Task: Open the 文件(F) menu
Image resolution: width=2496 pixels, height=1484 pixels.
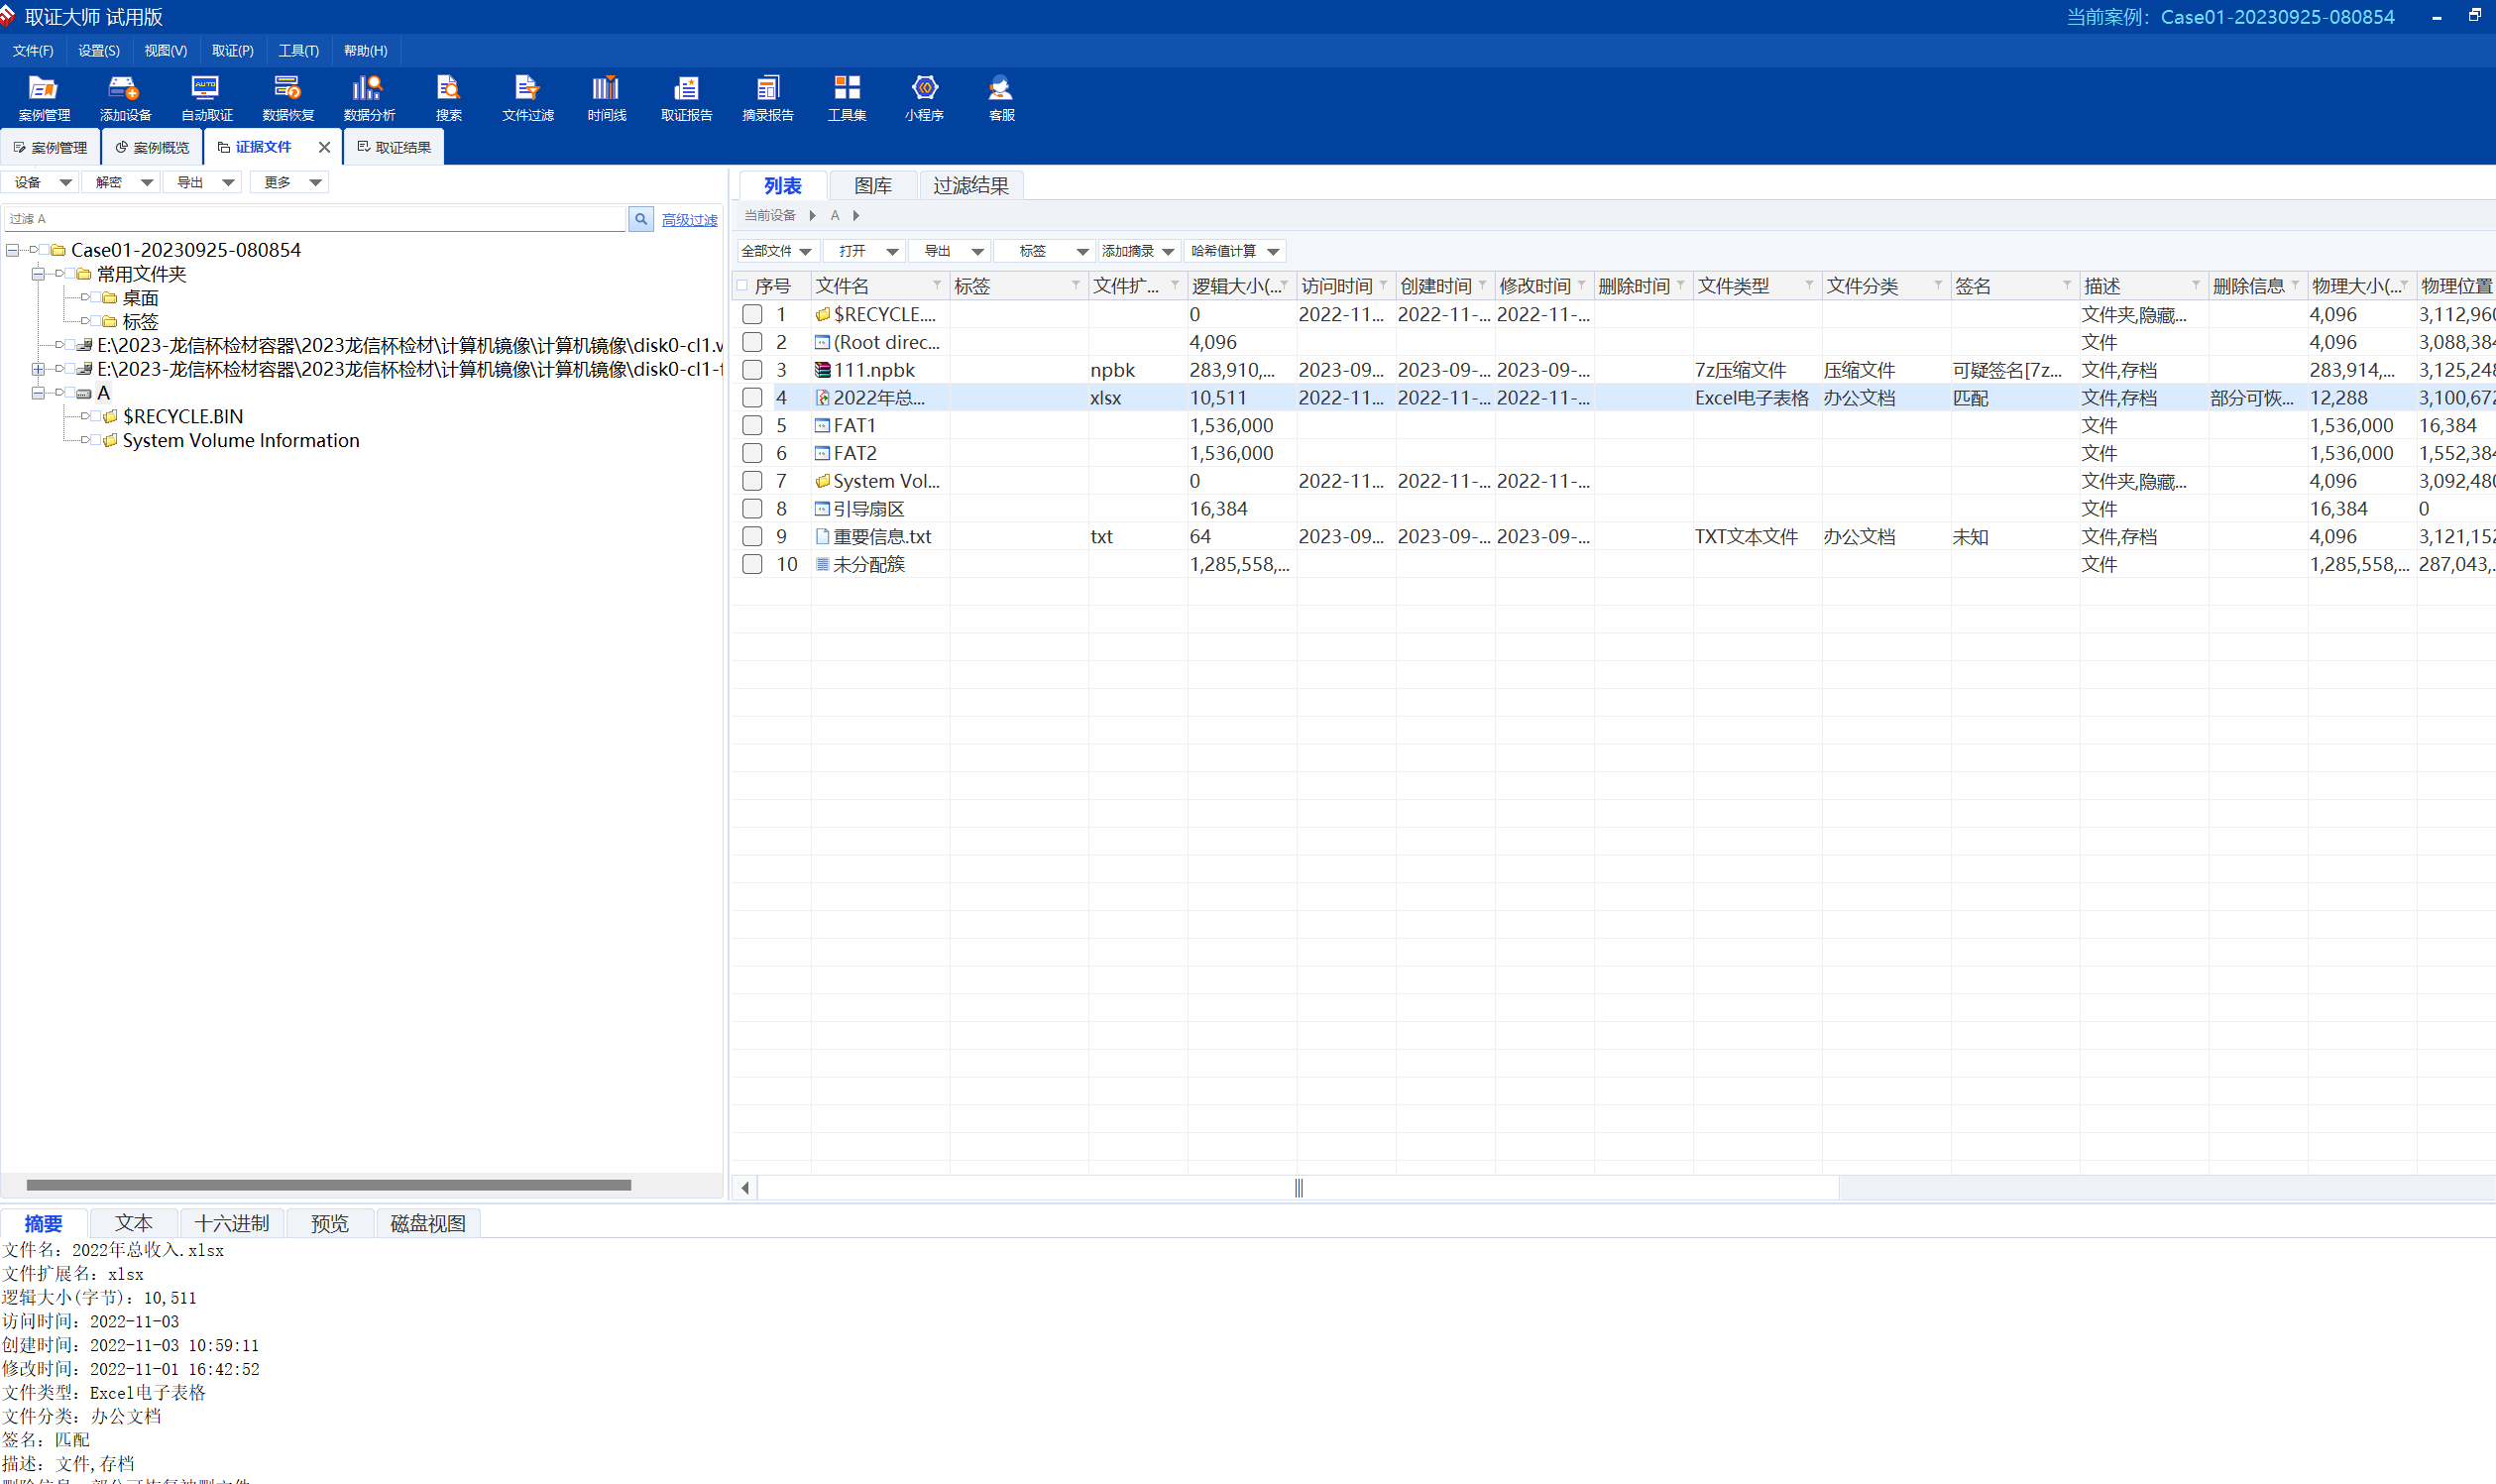Action: (33, 51)
